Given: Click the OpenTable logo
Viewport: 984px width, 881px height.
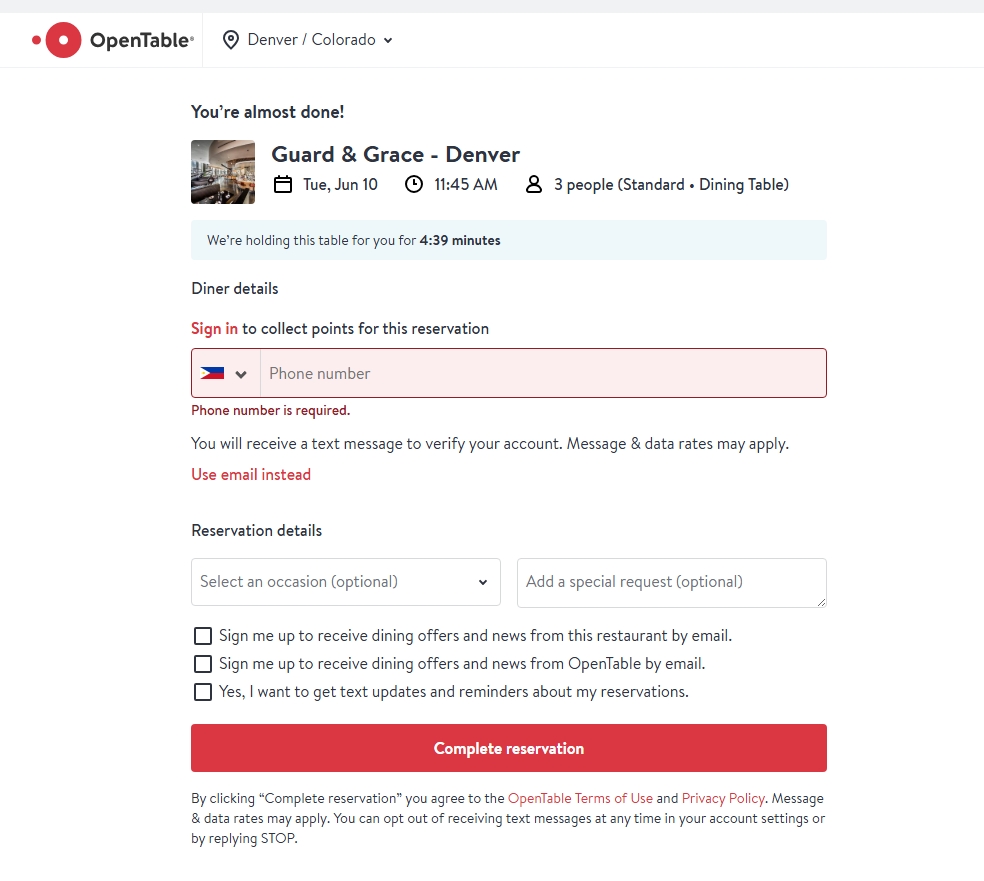Looking at the screenshot, I should 113,40.
